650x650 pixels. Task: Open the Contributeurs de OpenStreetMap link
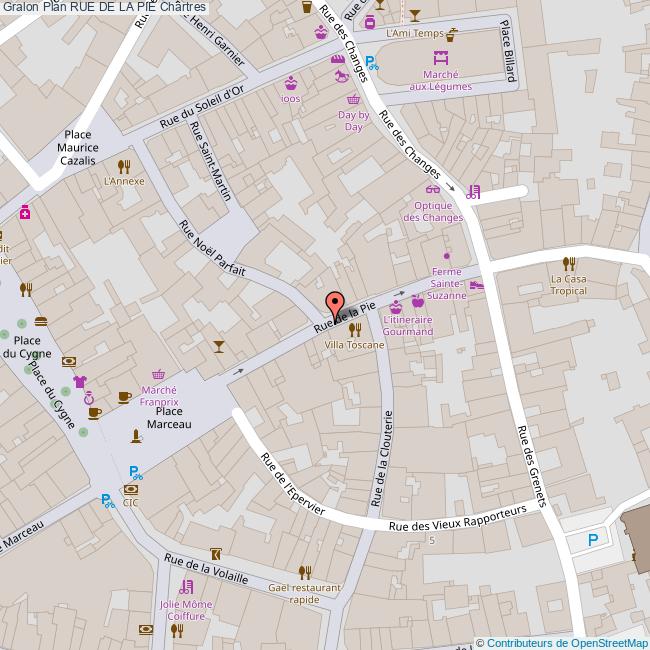coord(566,642)
